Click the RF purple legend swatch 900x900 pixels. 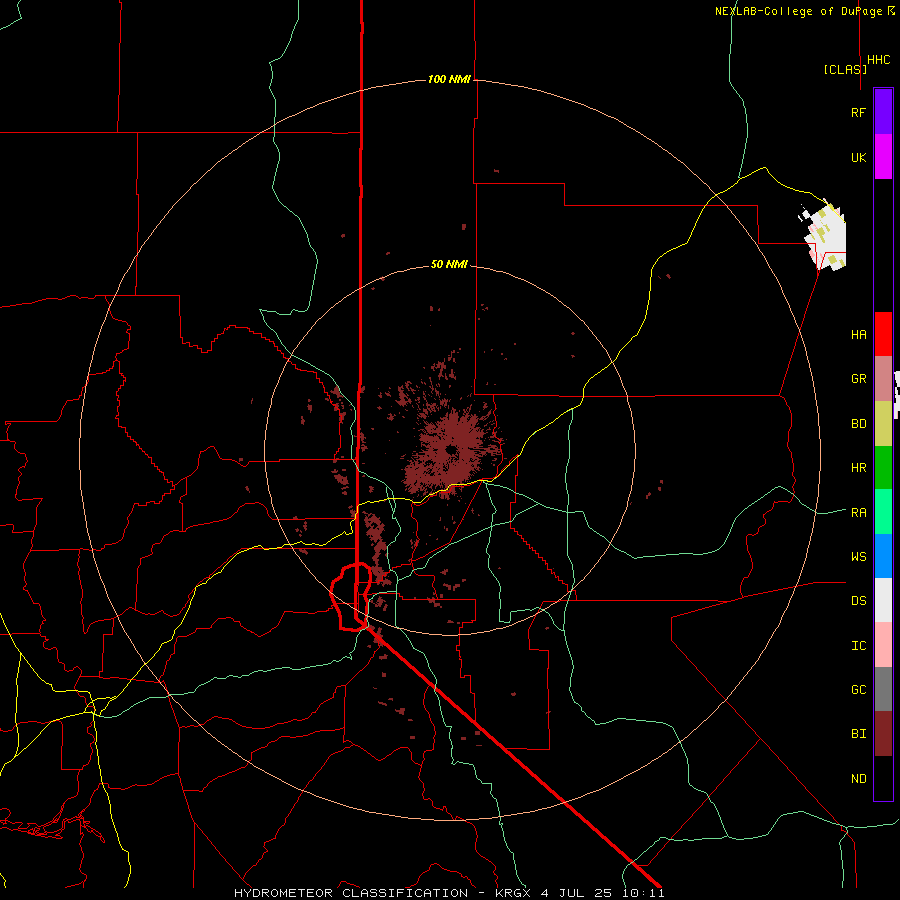coord(883,112)
